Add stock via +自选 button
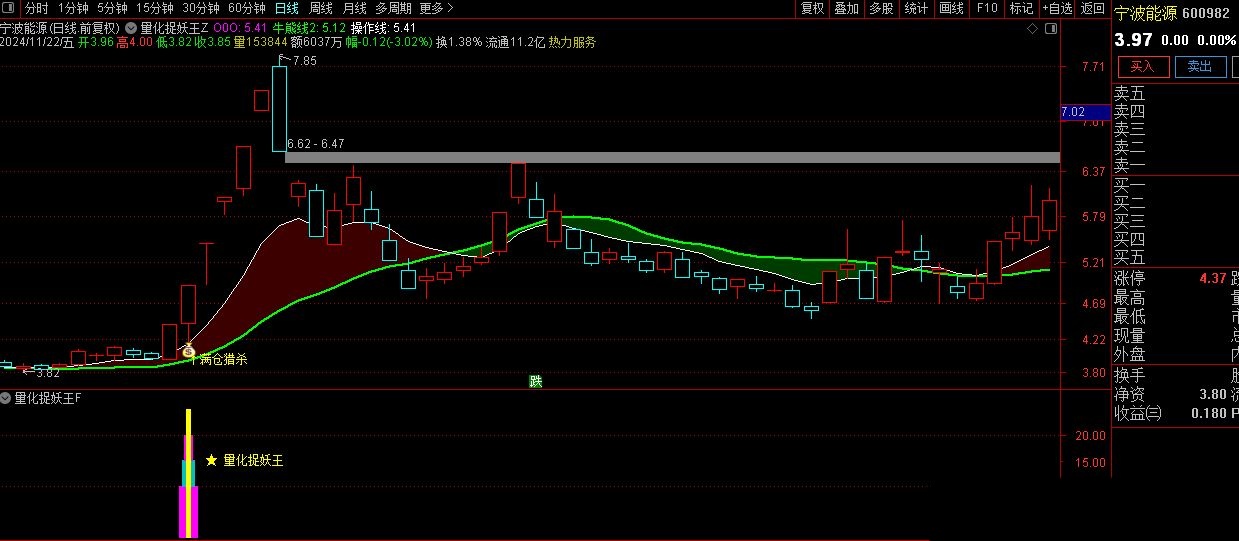1239x541 pixels. [x=1057, y=8]
